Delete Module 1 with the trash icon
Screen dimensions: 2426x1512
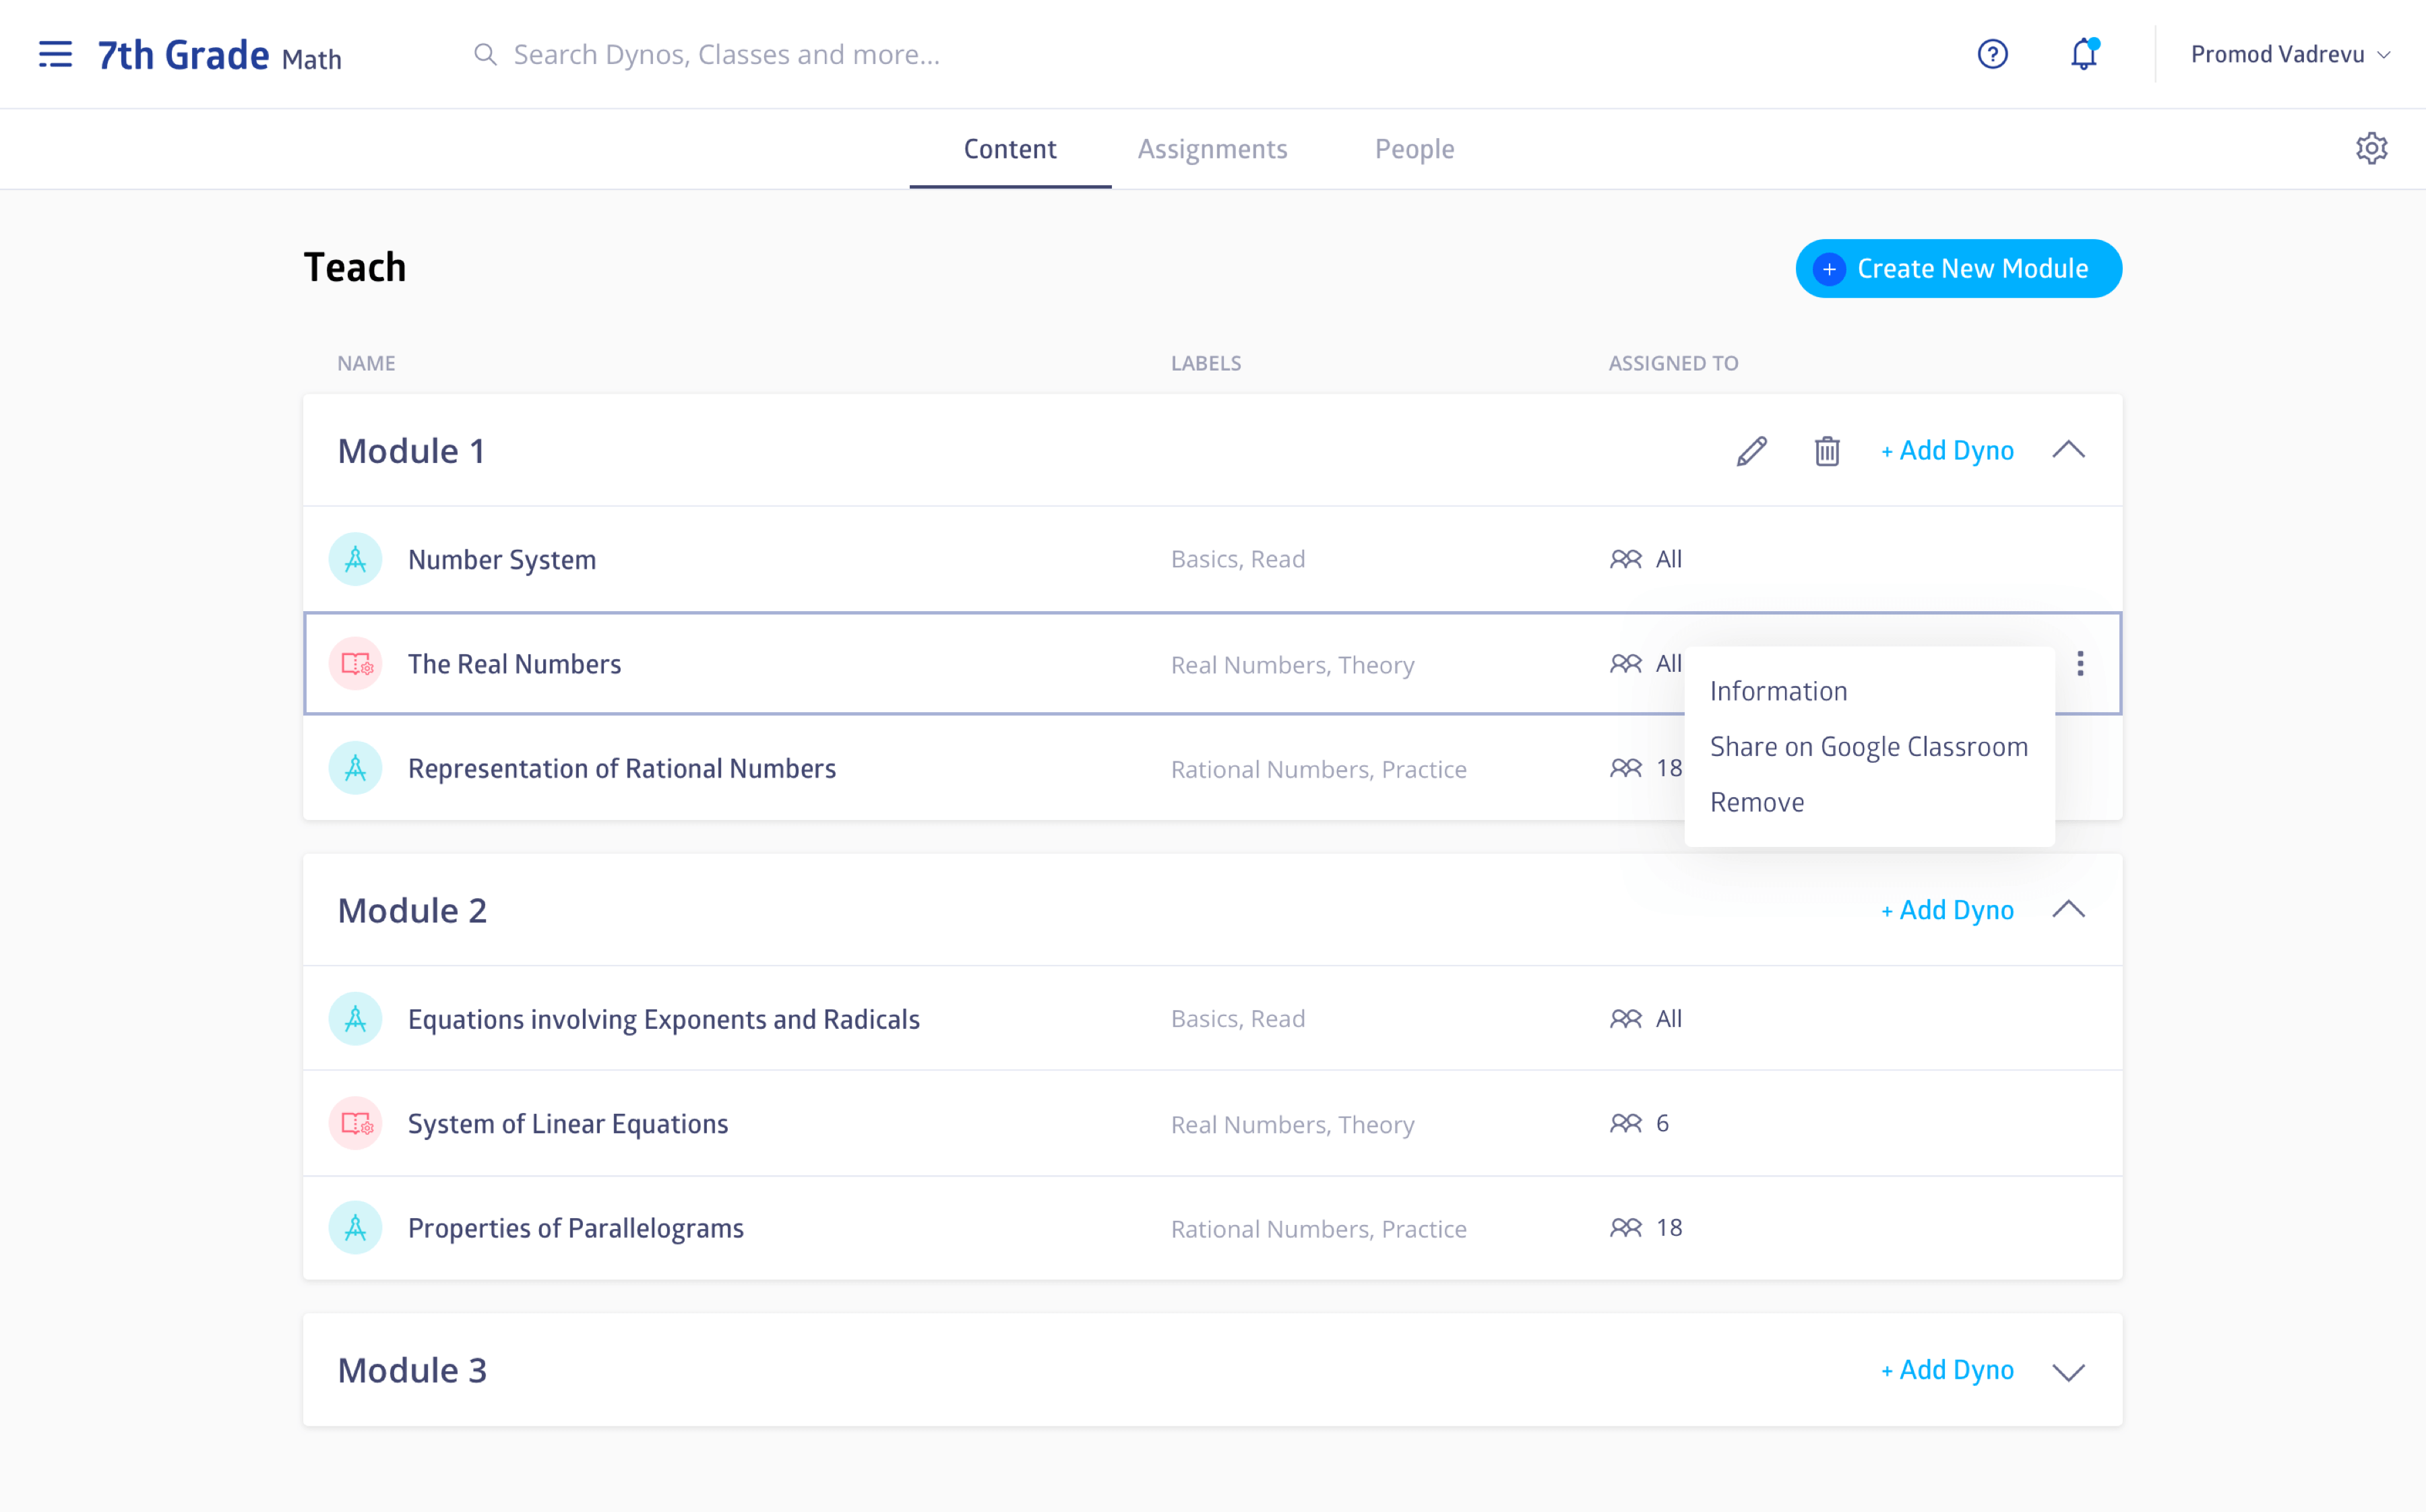pos(1826,451)
